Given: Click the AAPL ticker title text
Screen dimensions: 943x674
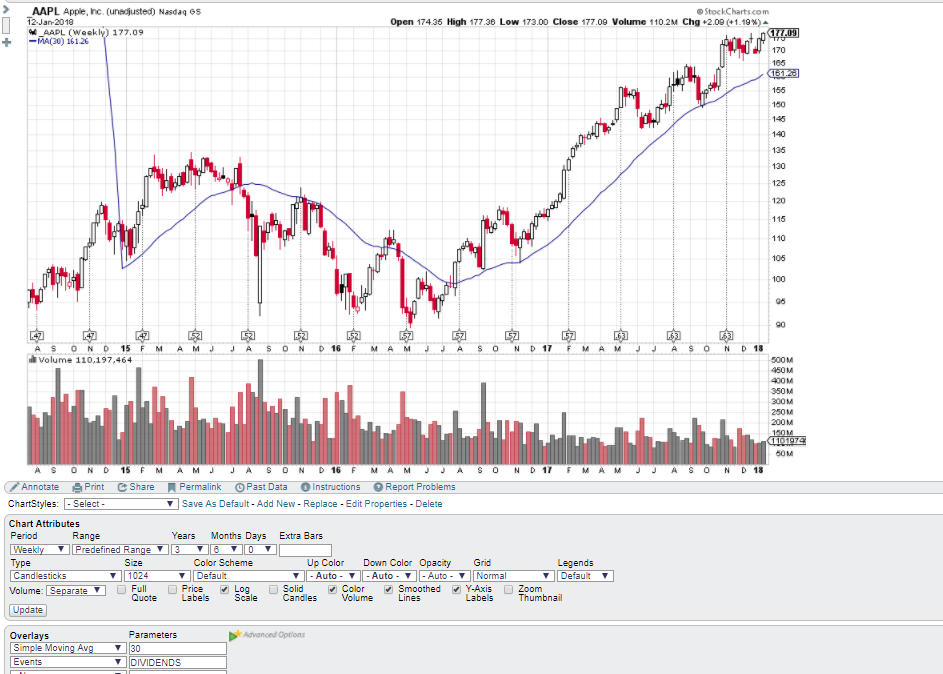Looking at the screenshot, I should coord(46,11).
